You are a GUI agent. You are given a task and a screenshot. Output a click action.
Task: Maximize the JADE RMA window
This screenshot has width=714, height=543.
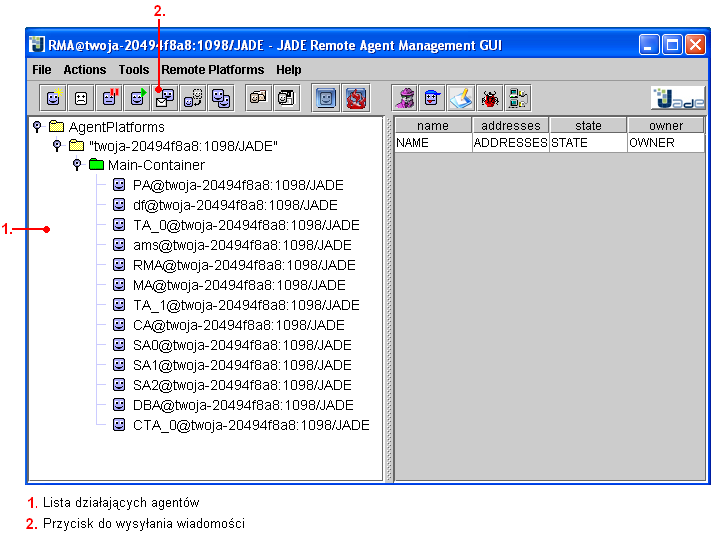click(672, 45)
